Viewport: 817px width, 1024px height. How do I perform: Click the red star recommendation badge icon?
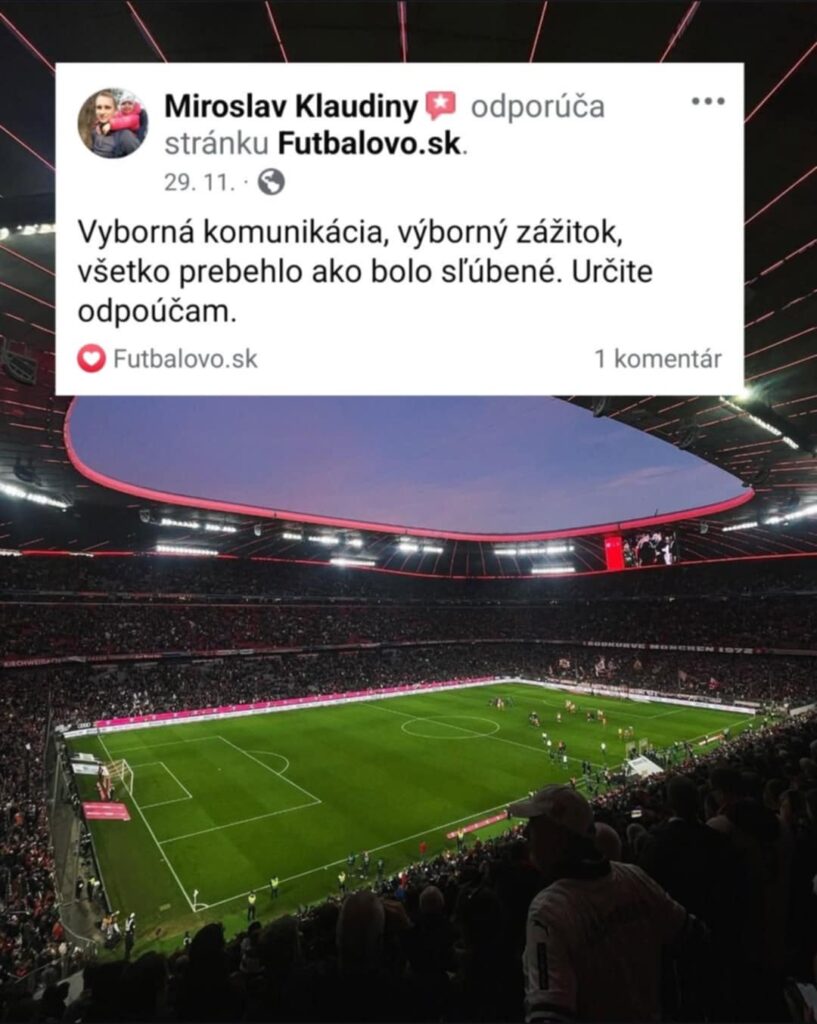(441, 106)
